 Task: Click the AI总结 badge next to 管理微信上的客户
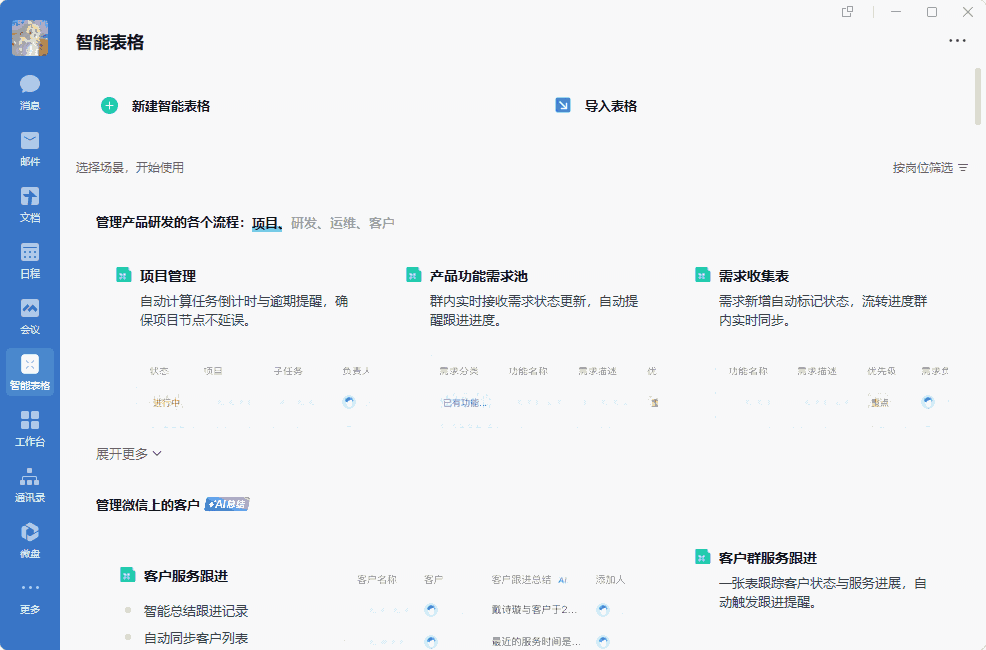tap(226, 504)
